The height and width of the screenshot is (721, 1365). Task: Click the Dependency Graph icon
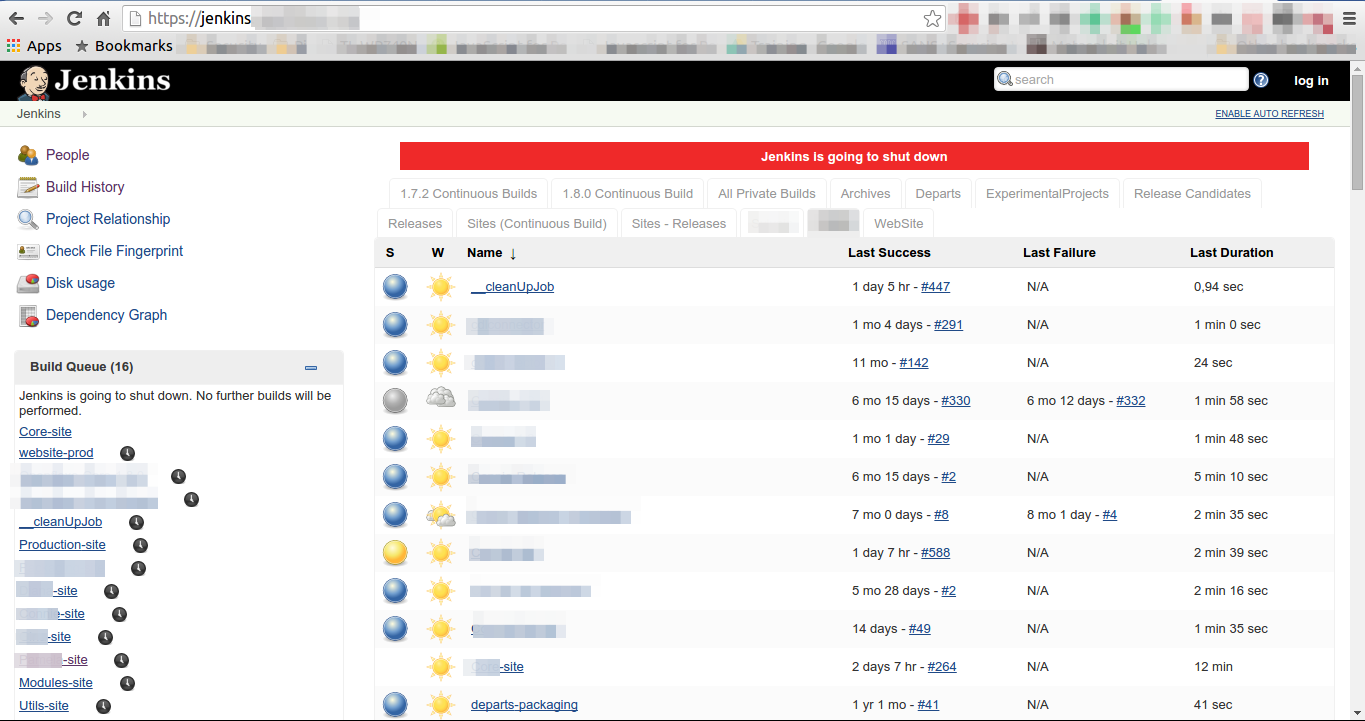click(28, 315)
